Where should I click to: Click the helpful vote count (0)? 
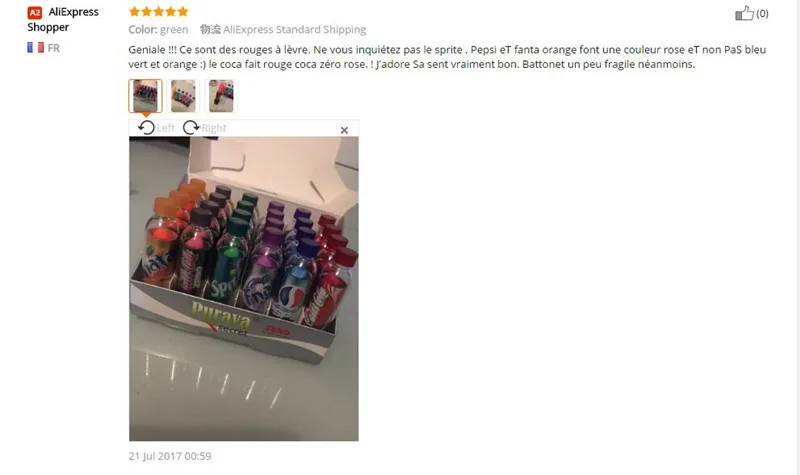pyautogui.click(x=762, y=14)
